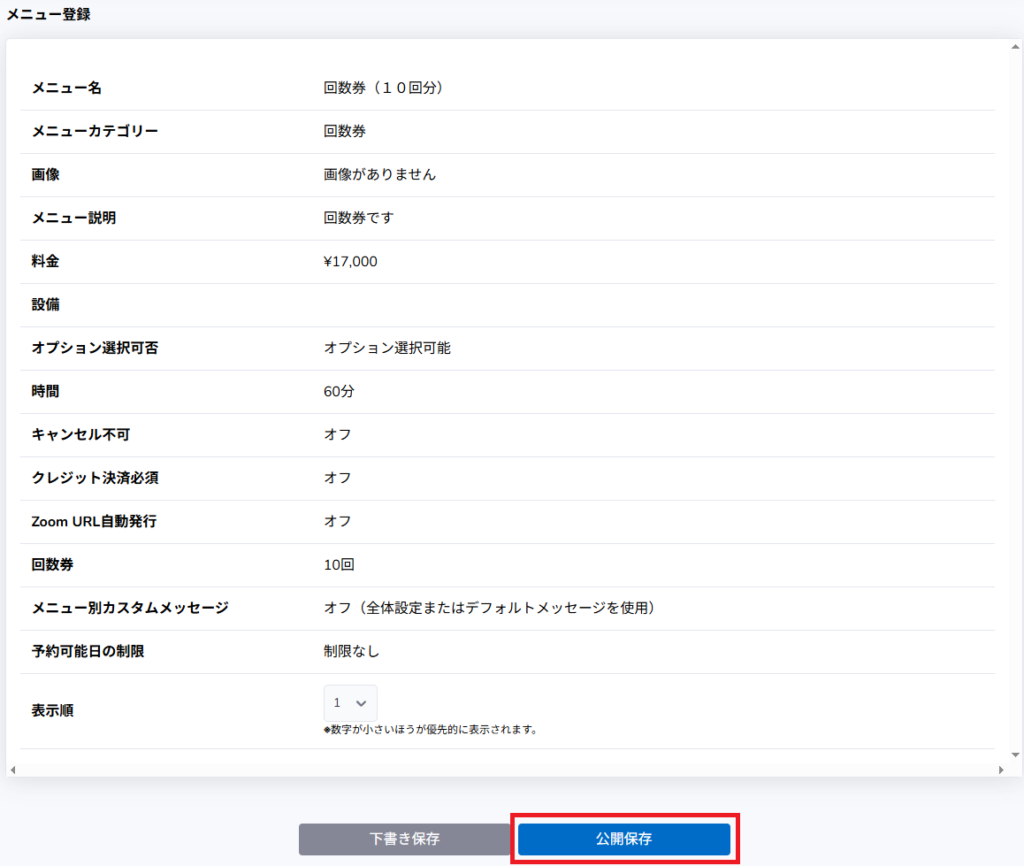This screenshot has height=866, width=1024.
Task: Click the オプション選択可能 value
Action: coord(387,348)
